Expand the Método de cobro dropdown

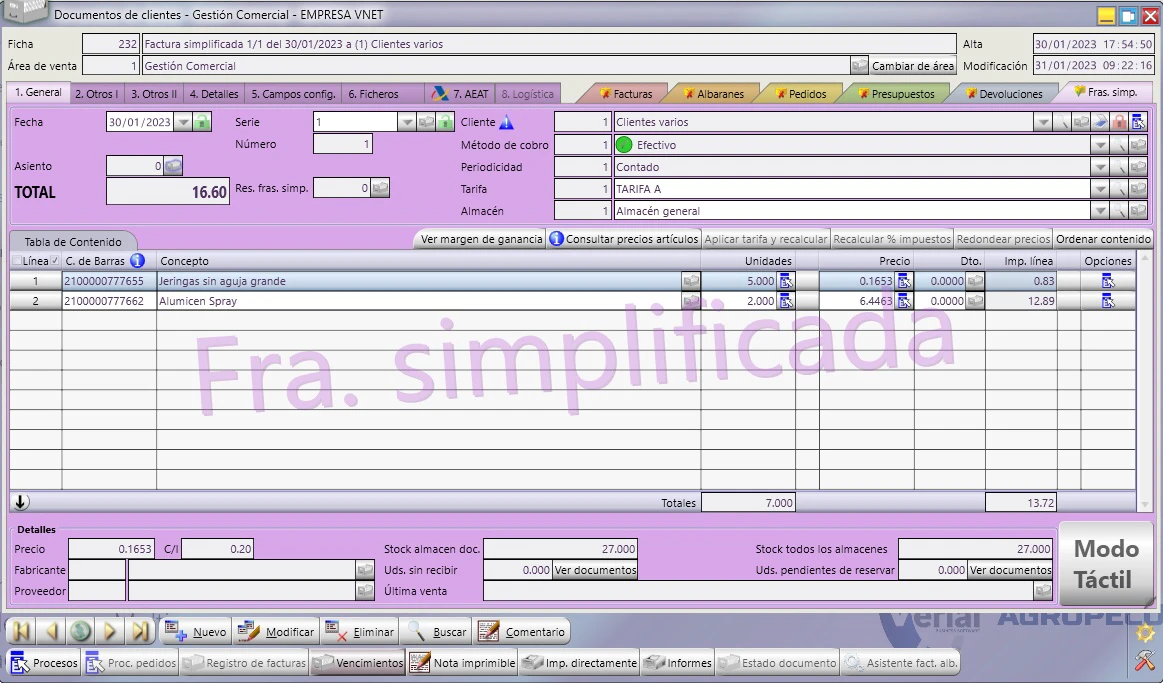point(1100,145)
